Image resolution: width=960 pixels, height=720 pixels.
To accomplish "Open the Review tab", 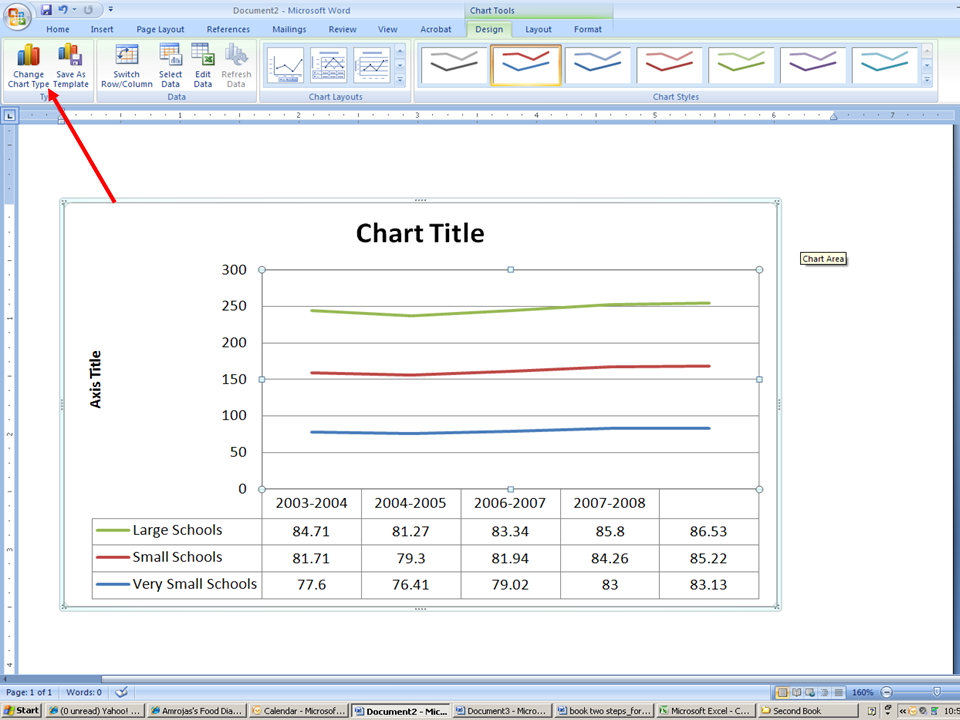I will click(x=342, y=29).
